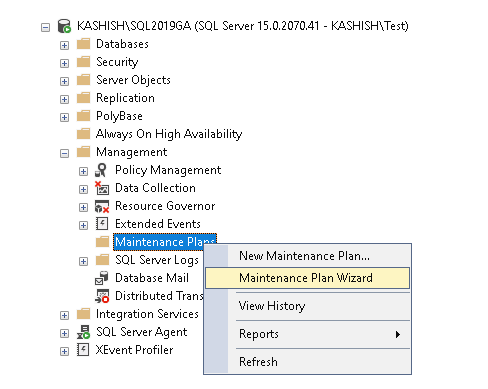This screenshot has width=488, height=389.
Task: Expand the Extended Events node
Action: (x=83, y=225)
